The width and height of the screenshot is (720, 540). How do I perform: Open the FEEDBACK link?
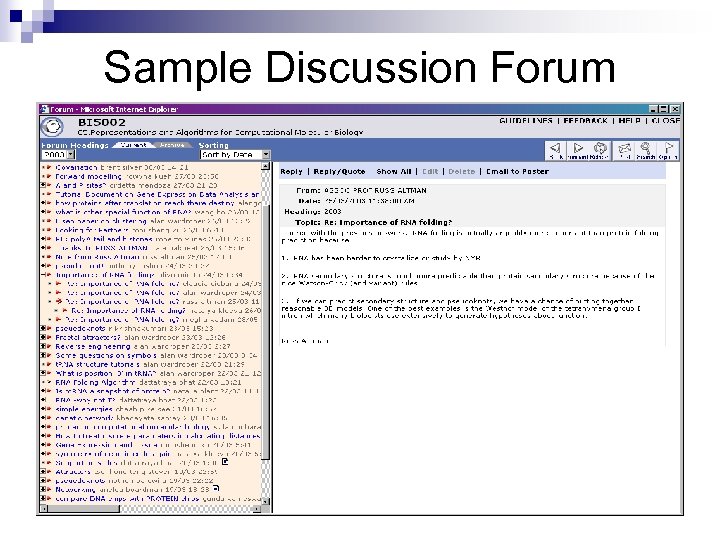[585, 121]
